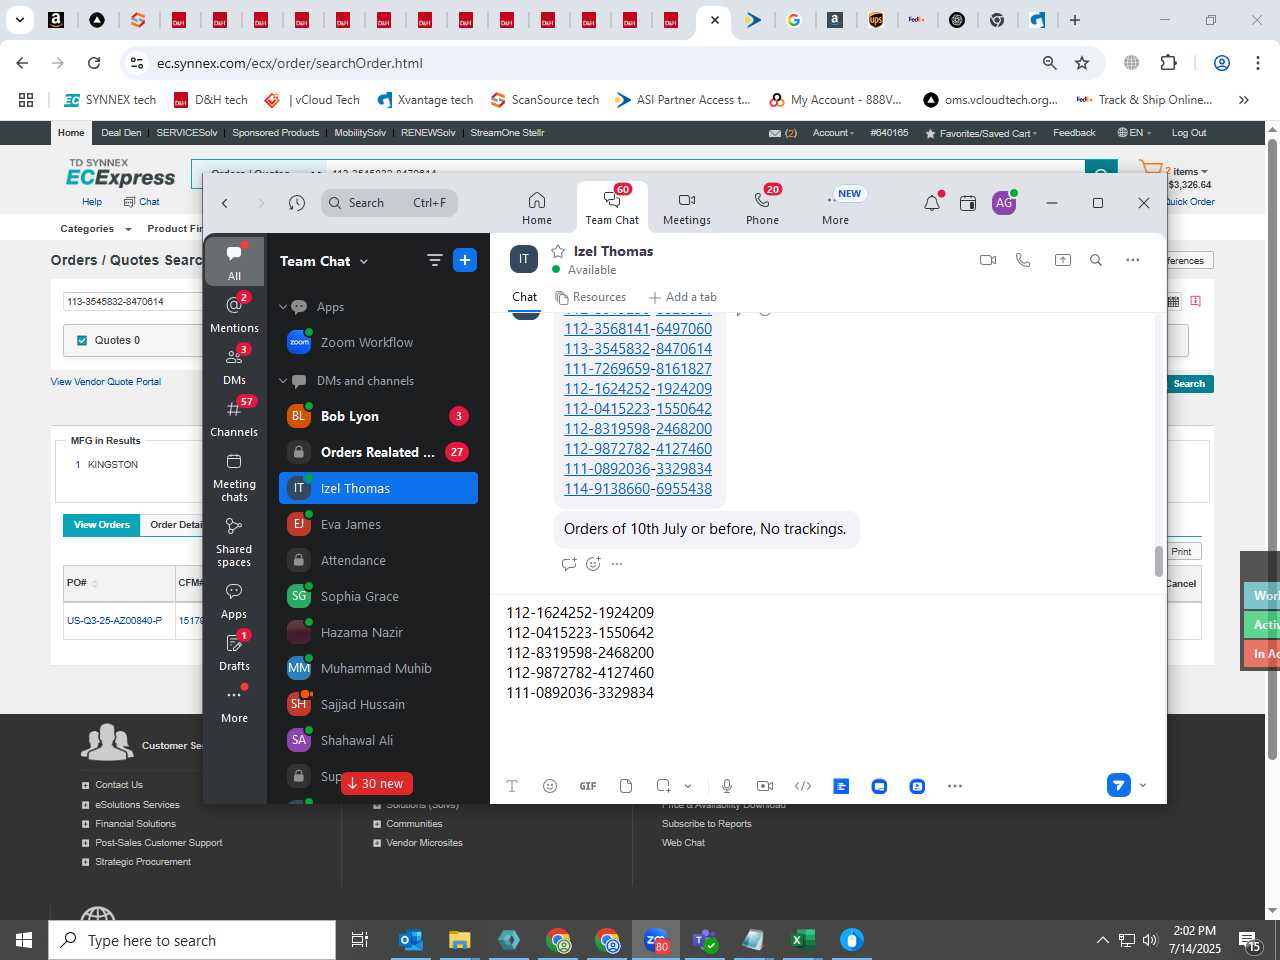
Task: Create a new chat with the plus button
Action: coord(465,260)
